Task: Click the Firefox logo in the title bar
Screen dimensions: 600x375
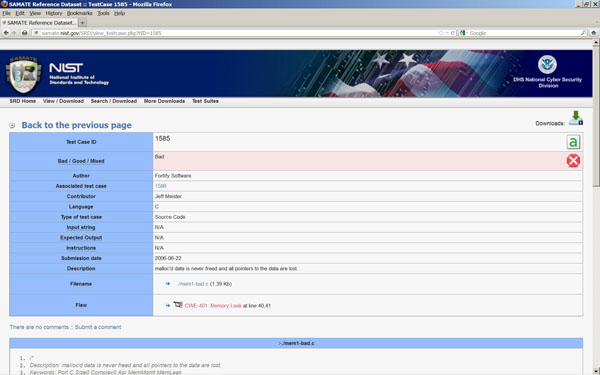Action: pos(4,4)
